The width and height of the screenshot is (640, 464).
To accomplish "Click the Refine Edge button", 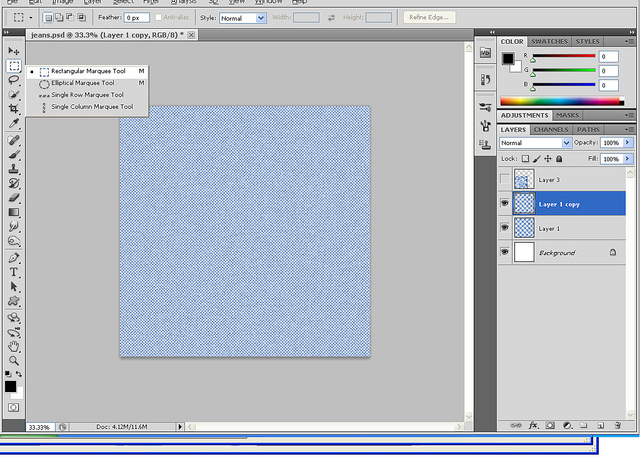I will click(429, 18).
